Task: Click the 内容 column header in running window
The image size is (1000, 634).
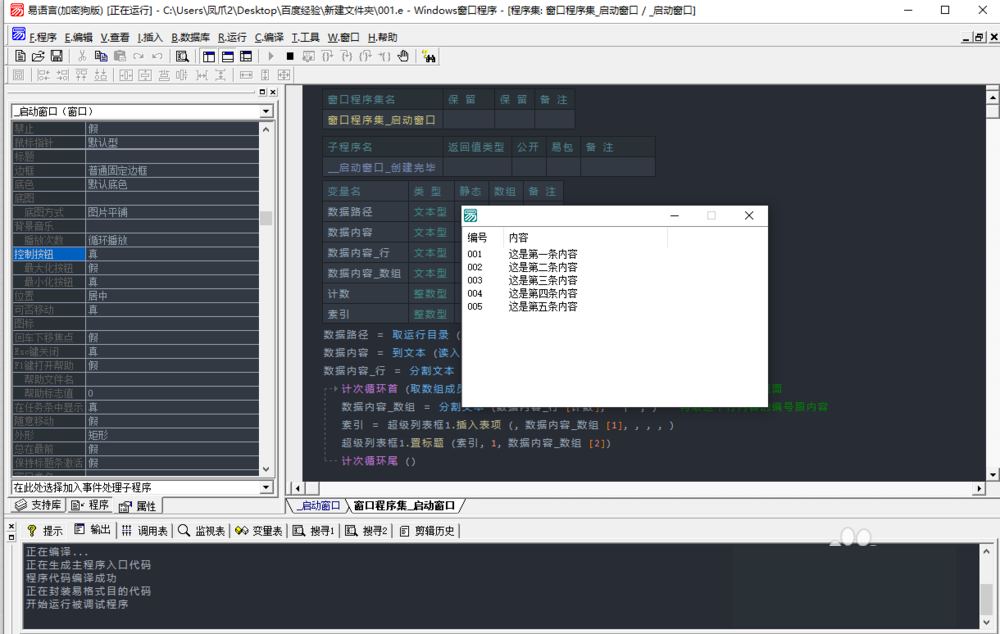Action: click(585, 237)
